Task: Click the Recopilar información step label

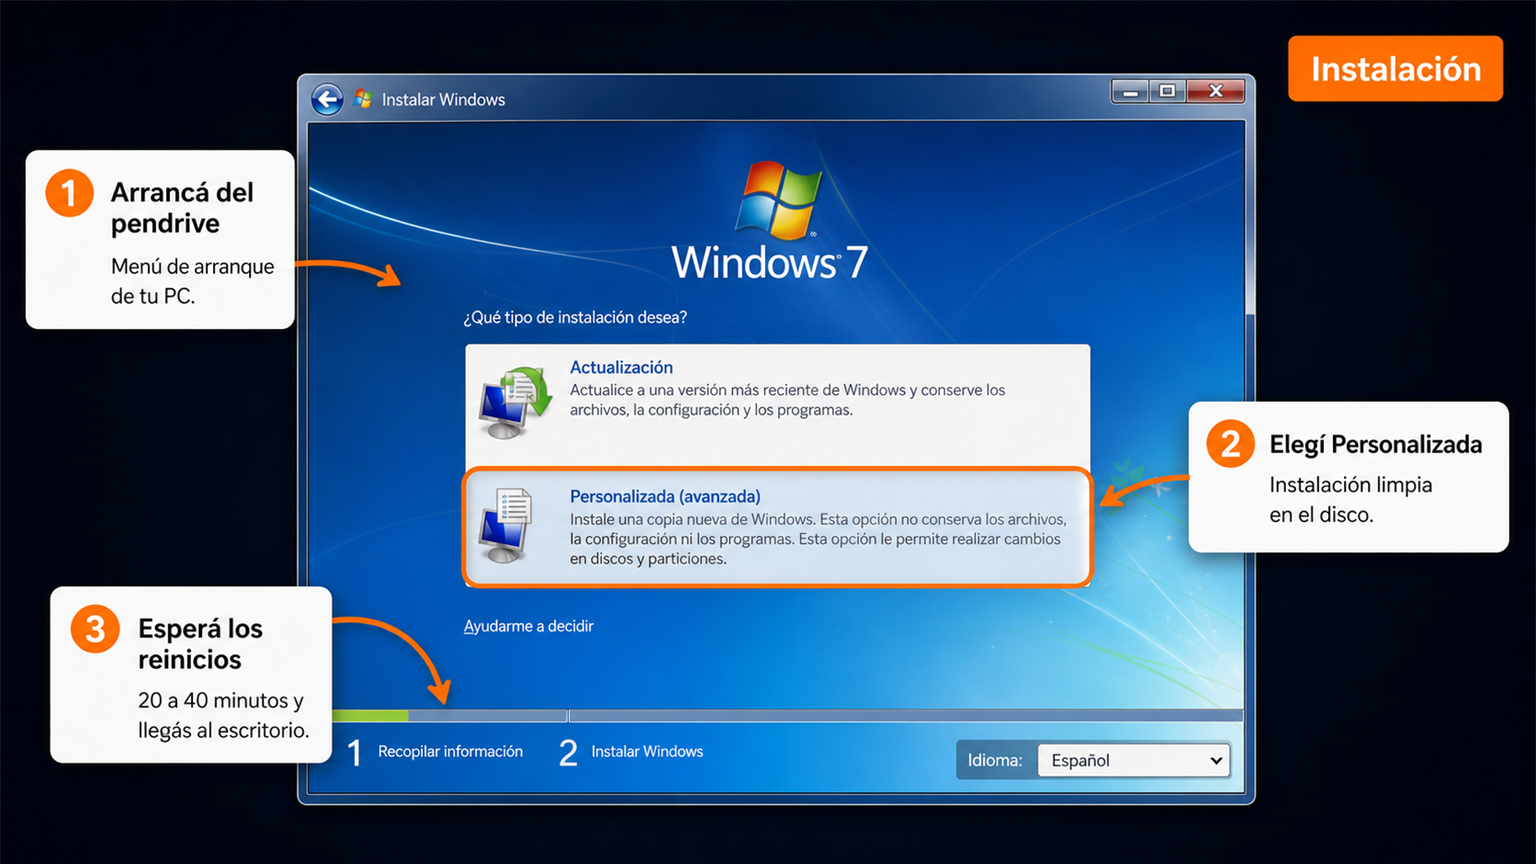Action: click(450, 751)
